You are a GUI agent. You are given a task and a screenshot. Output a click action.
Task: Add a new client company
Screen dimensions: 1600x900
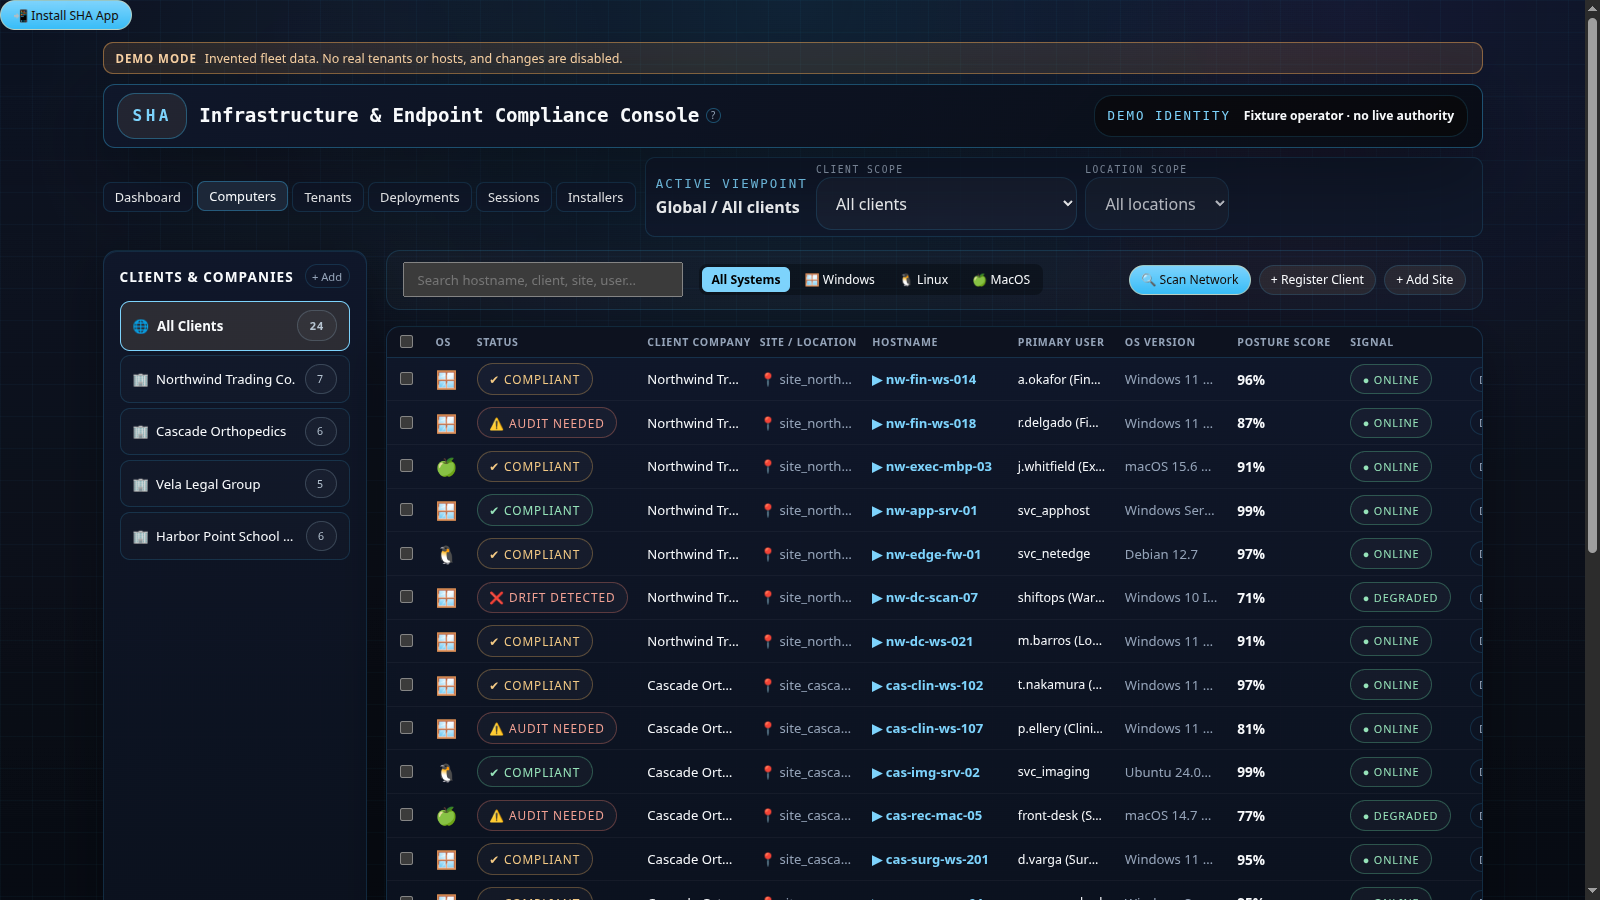pos(327,277)
